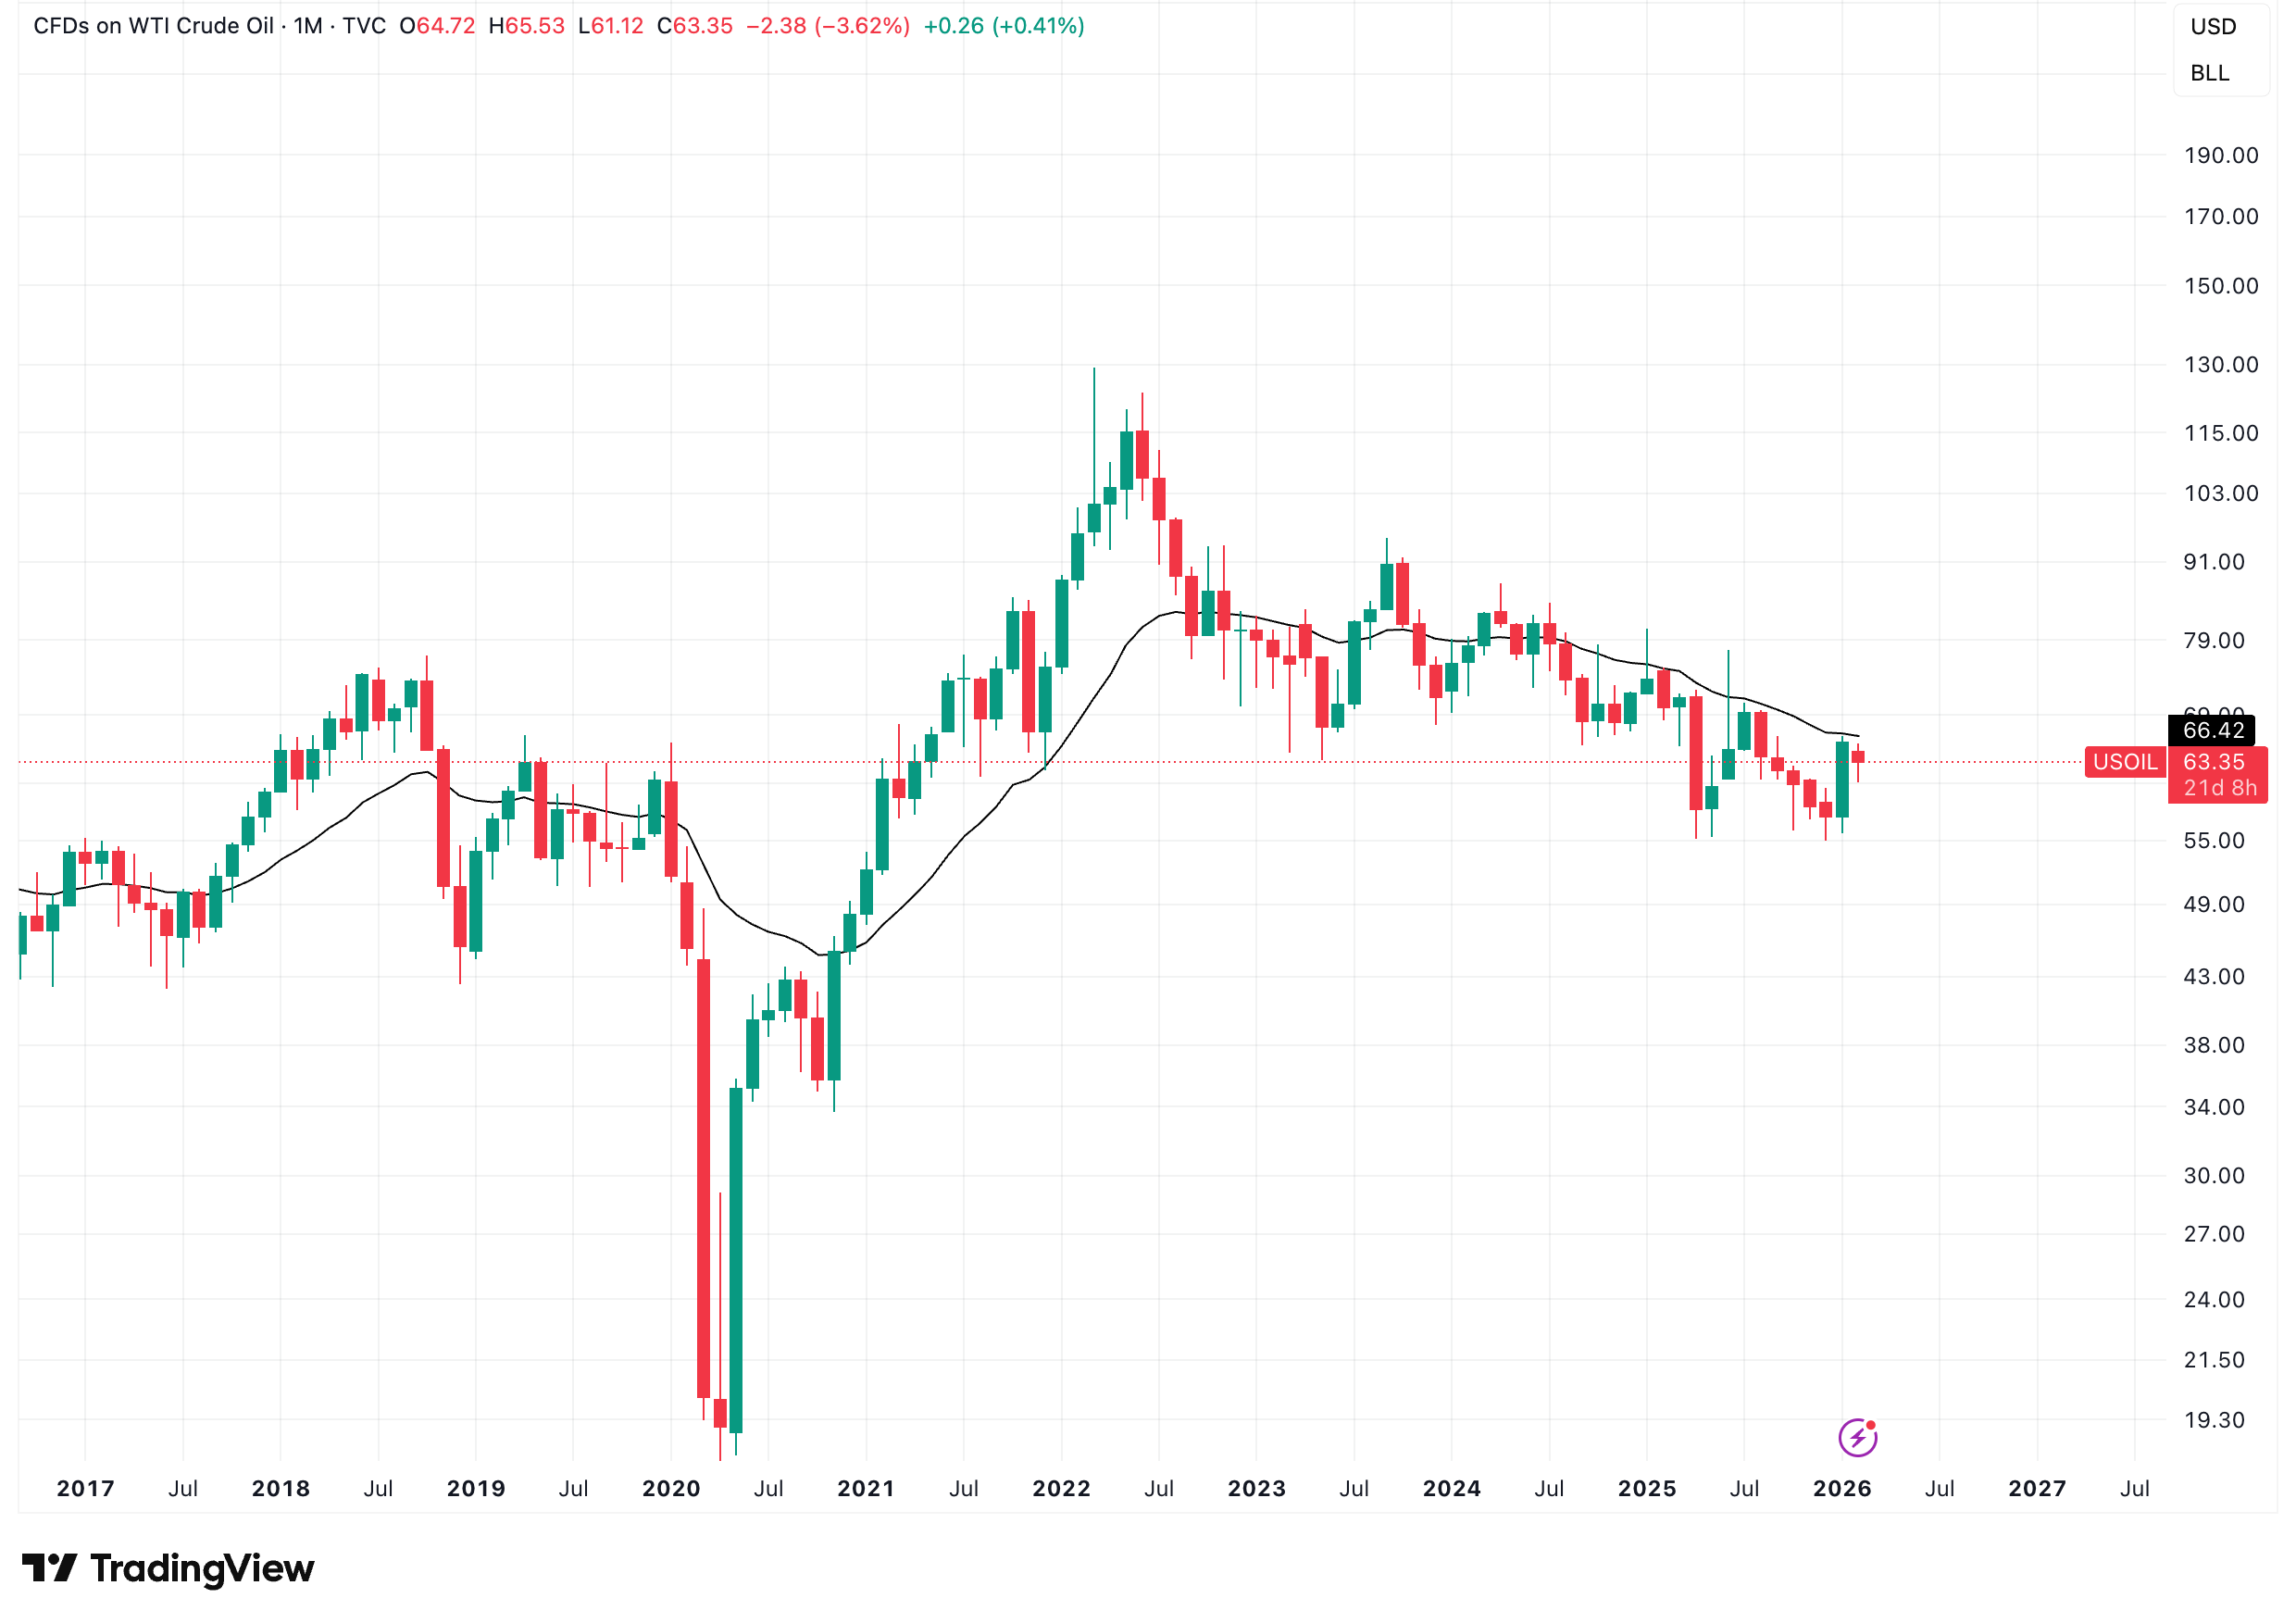Click the open value 64.72 in header
The image size is (2296, 1623).
coord(445,26)
